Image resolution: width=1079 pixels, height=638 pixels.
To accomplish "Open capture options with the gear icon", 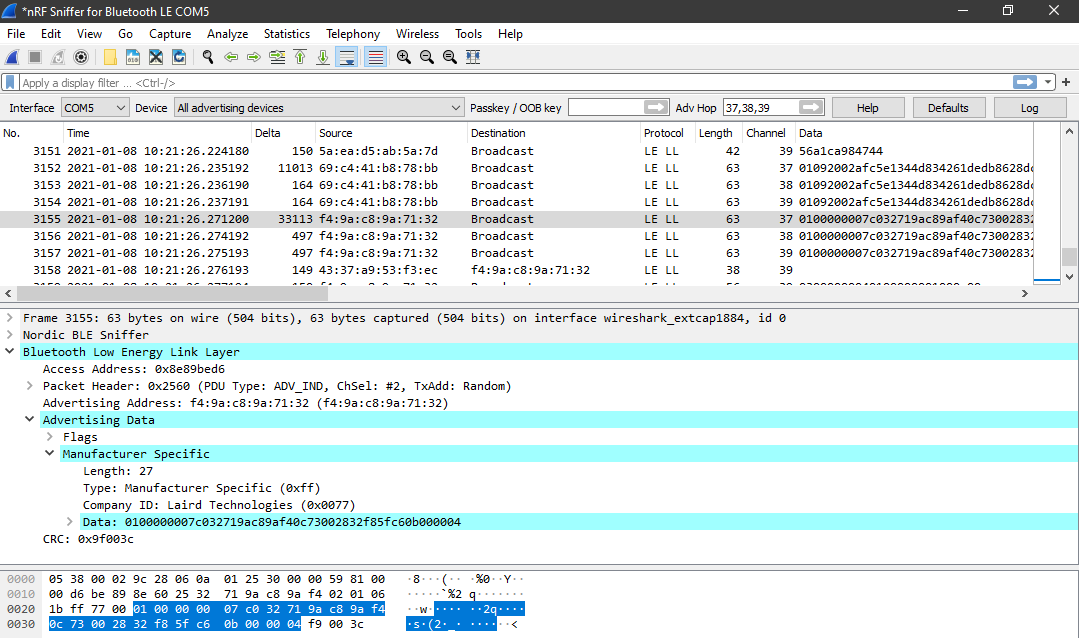I will [81, 57].
